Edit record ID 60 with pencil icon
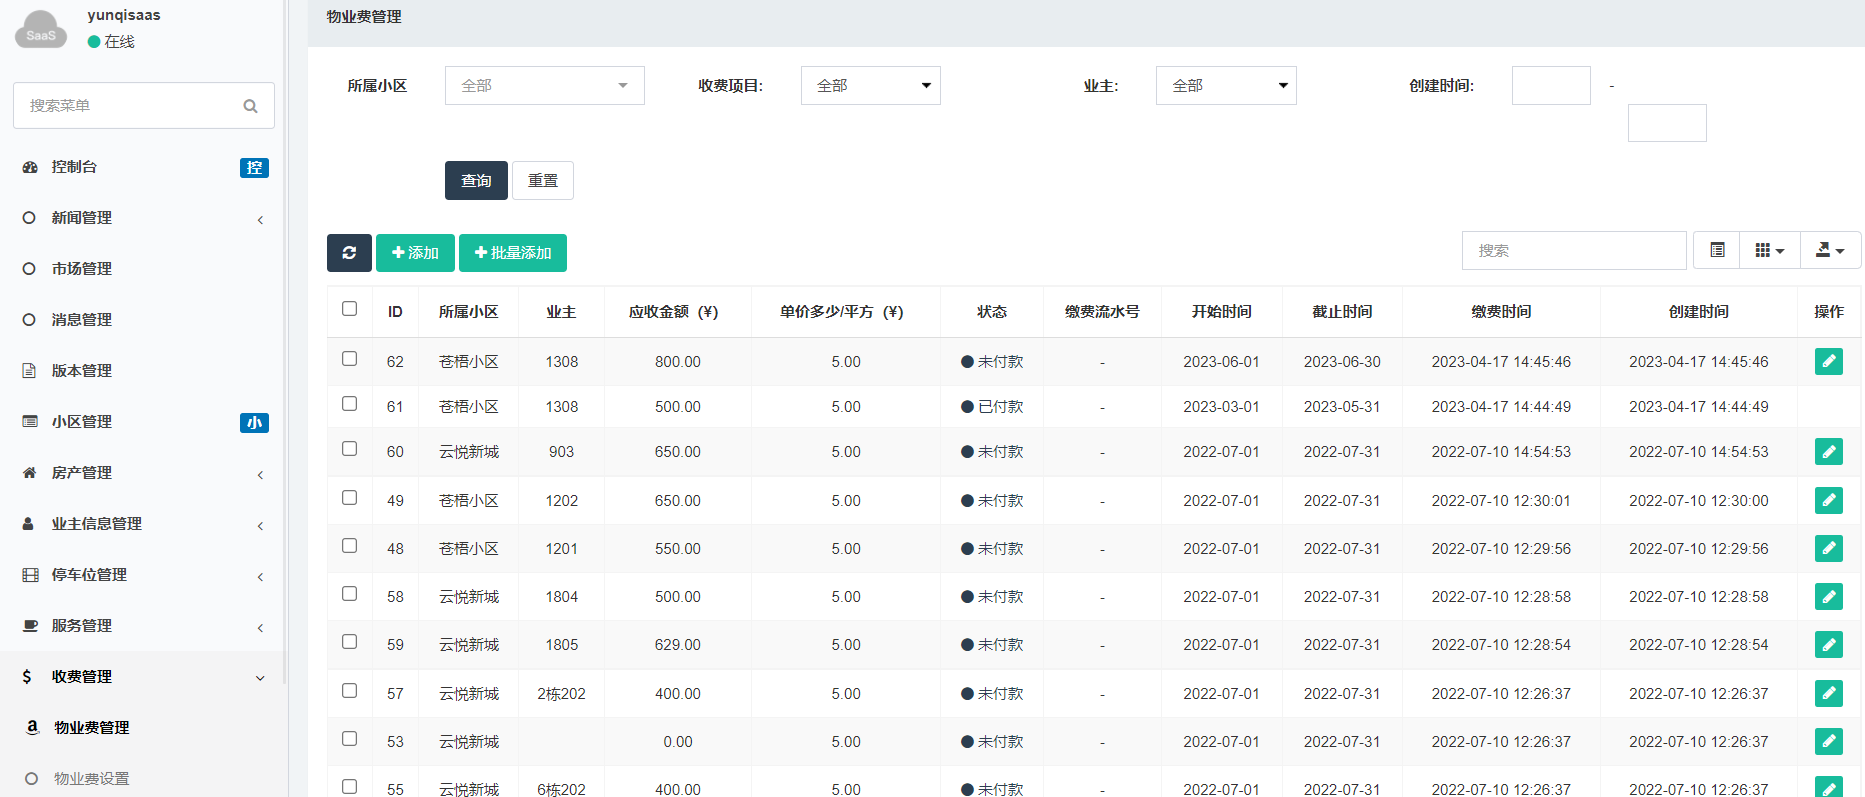This screenshot has width=1865, height=797. [1829, 452]
